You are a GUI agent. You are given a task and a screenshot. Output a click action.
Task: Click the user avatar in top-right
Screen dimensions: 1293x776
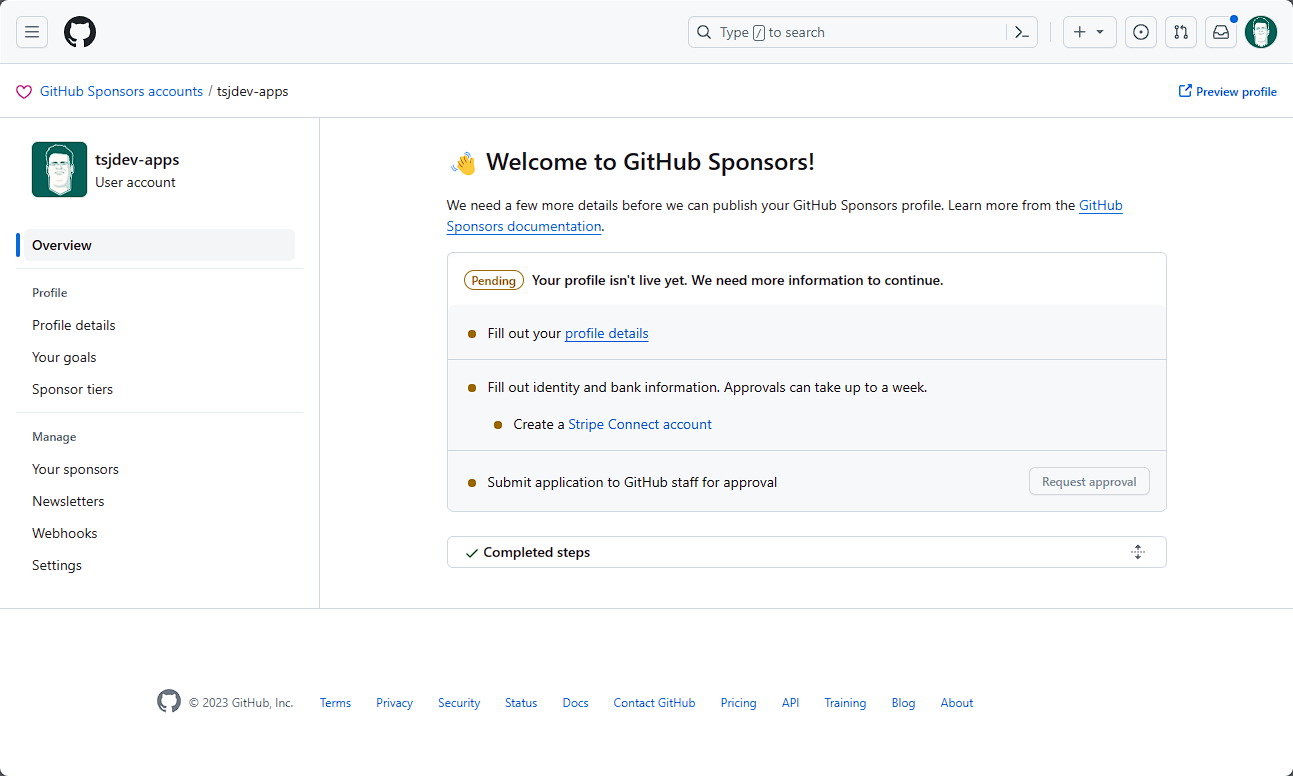(x=1261, y=32)
